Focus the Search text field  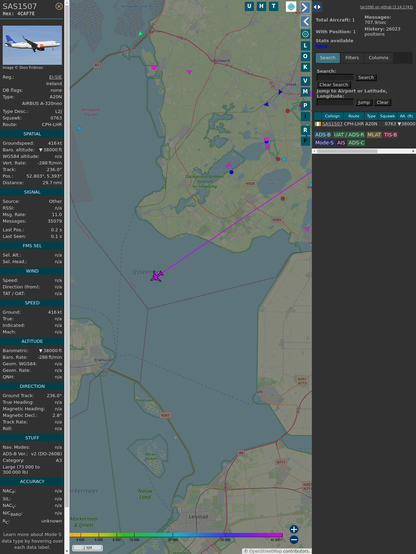pyautogui.click(x=335, y=77)
